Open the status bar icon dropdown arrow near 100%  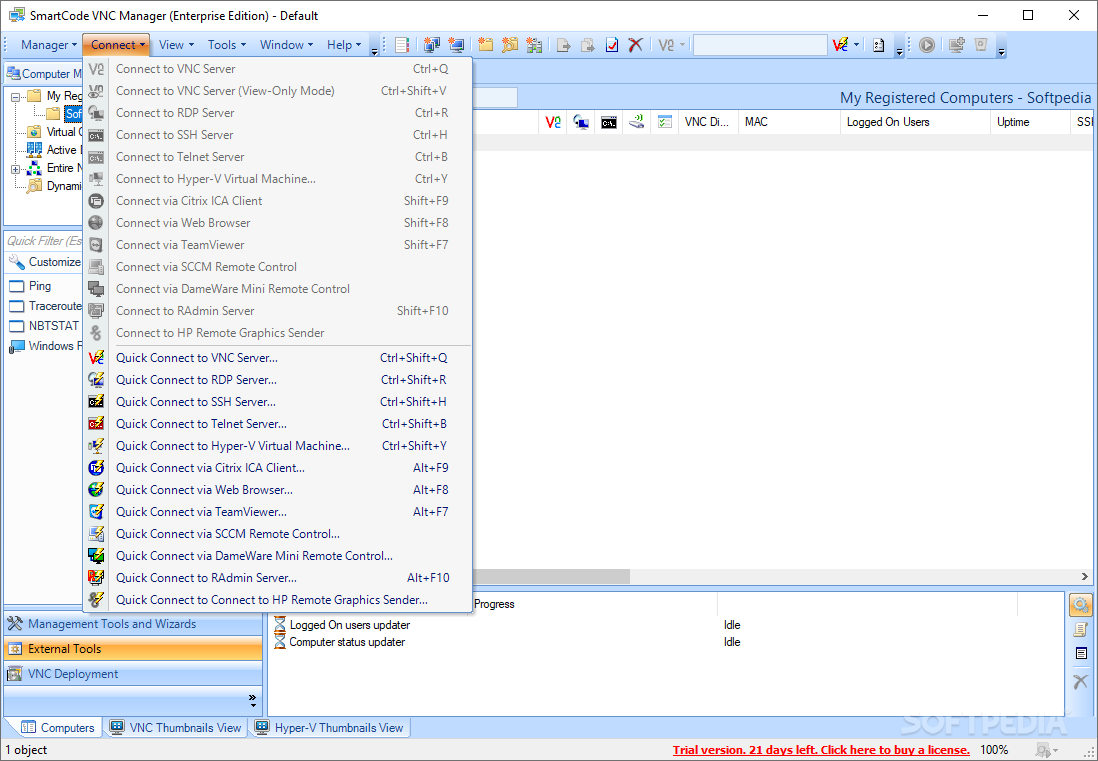[x=1055, y=750]
